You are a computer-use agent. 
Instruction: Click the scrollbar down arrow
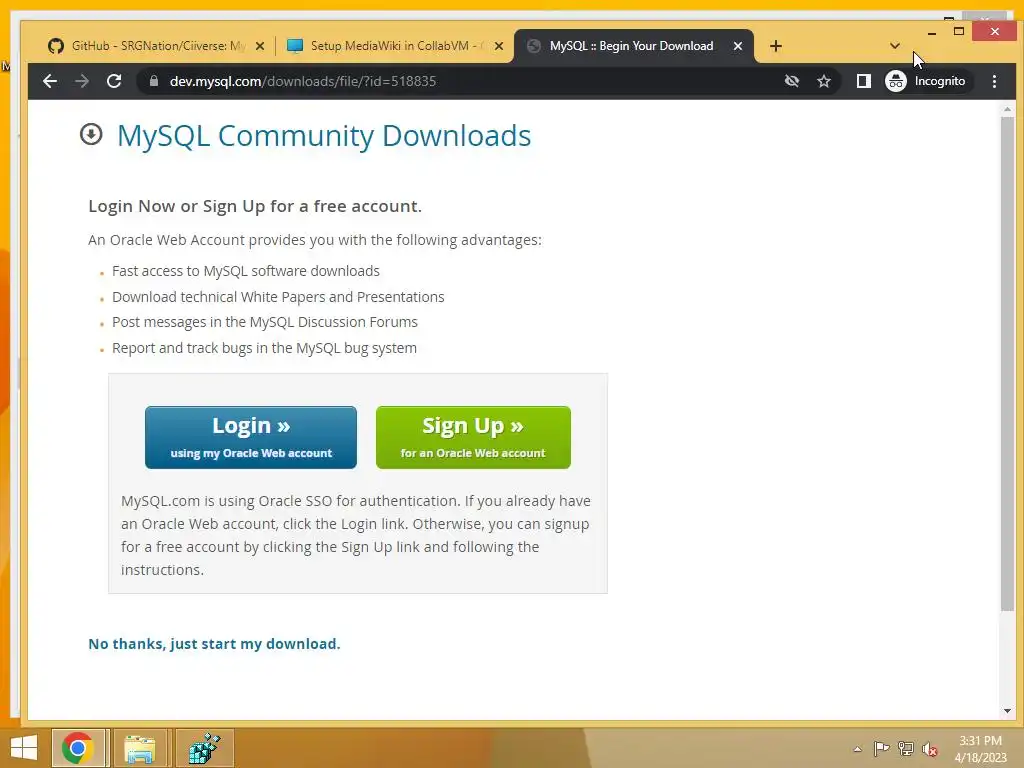click(1007, 711)
